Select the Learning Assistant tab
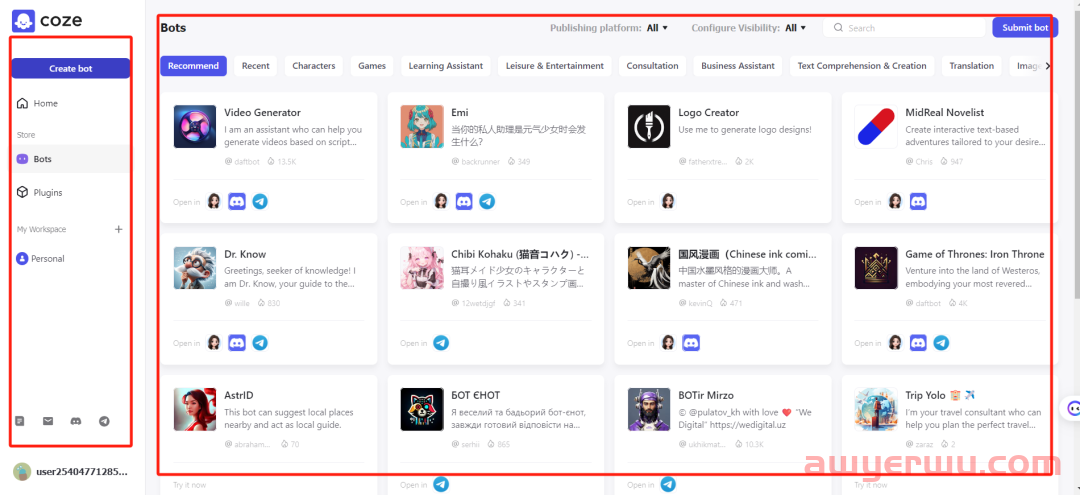The height and width of the screenshot is (495, 1080). pos(446,66)
